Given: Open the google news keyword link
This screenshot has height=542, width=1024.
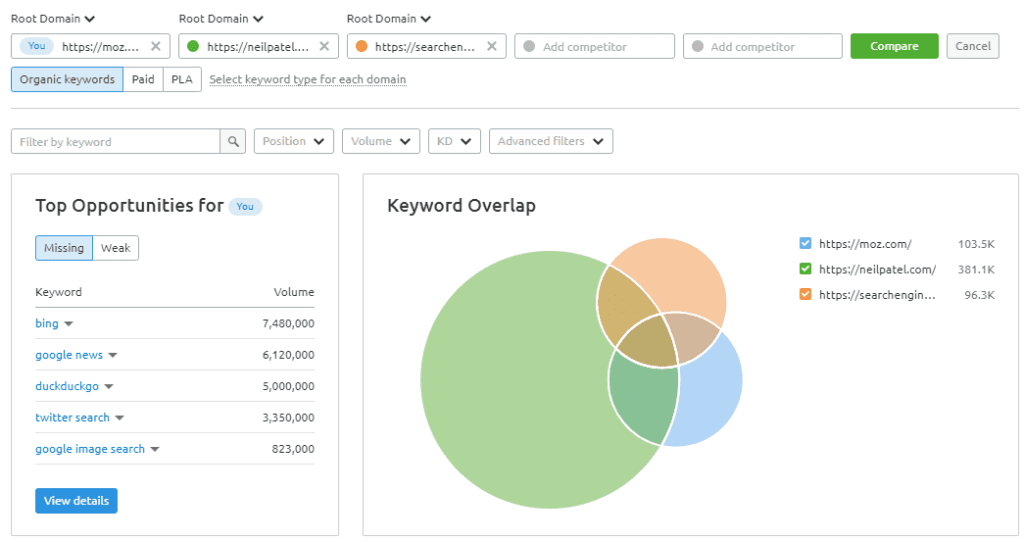Looking at the screenshot, I should (69, 355).
